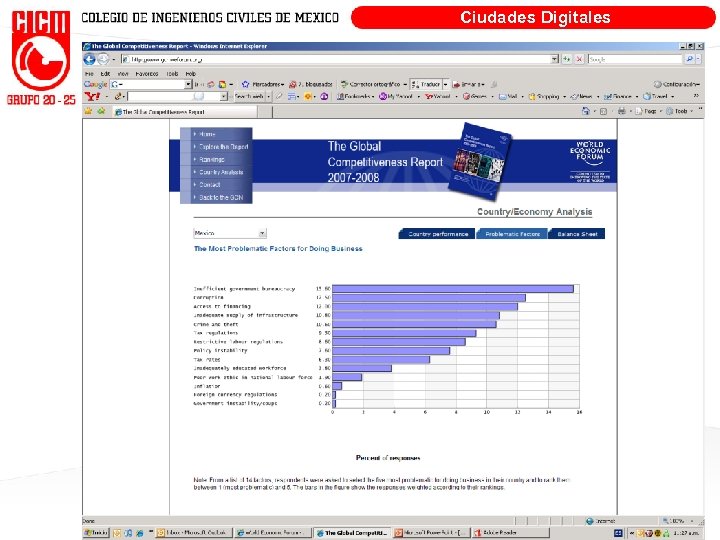Click the address bar URL field
Screen dimensions: 720x540
pos(336,59)
